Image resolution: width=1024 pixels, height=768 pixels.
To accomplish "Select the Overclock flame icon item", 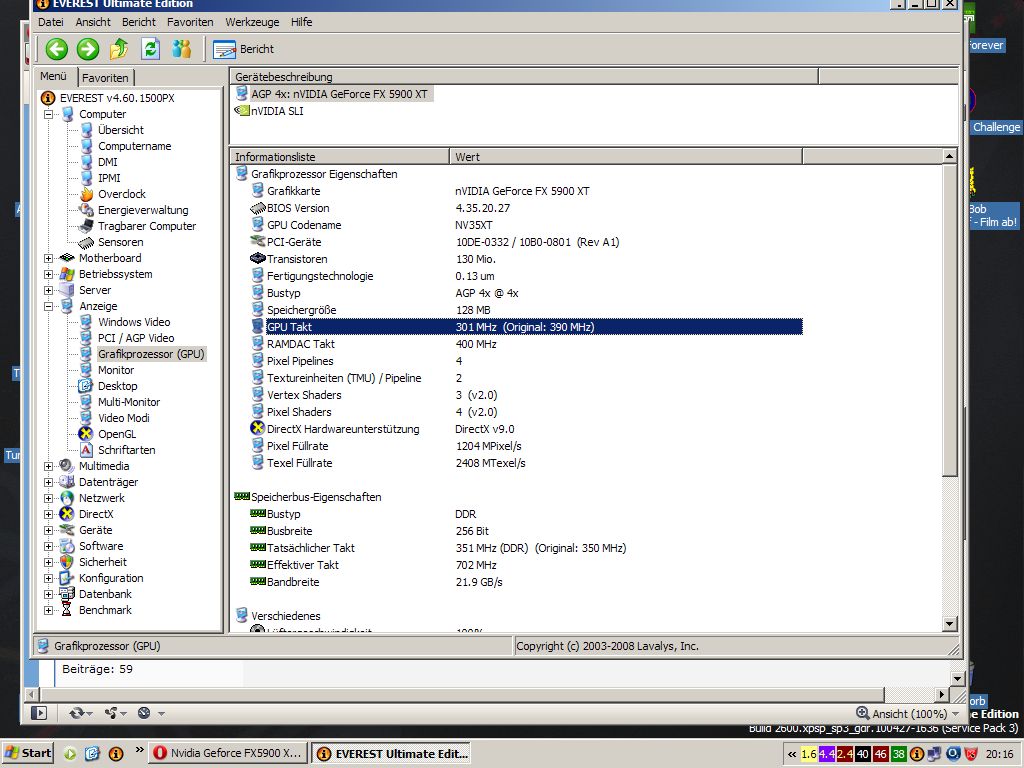I will [86, 195].
